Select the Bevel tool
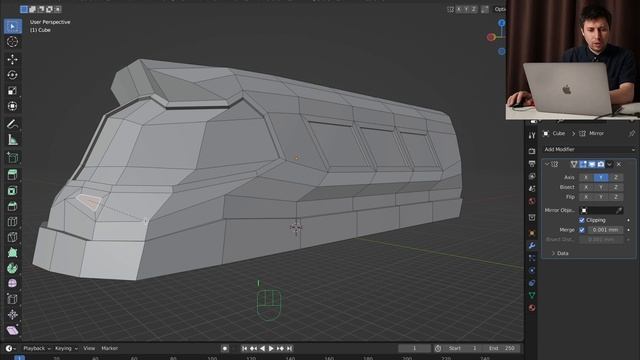Viewport: 640px width, 360px height. (13, 206)
